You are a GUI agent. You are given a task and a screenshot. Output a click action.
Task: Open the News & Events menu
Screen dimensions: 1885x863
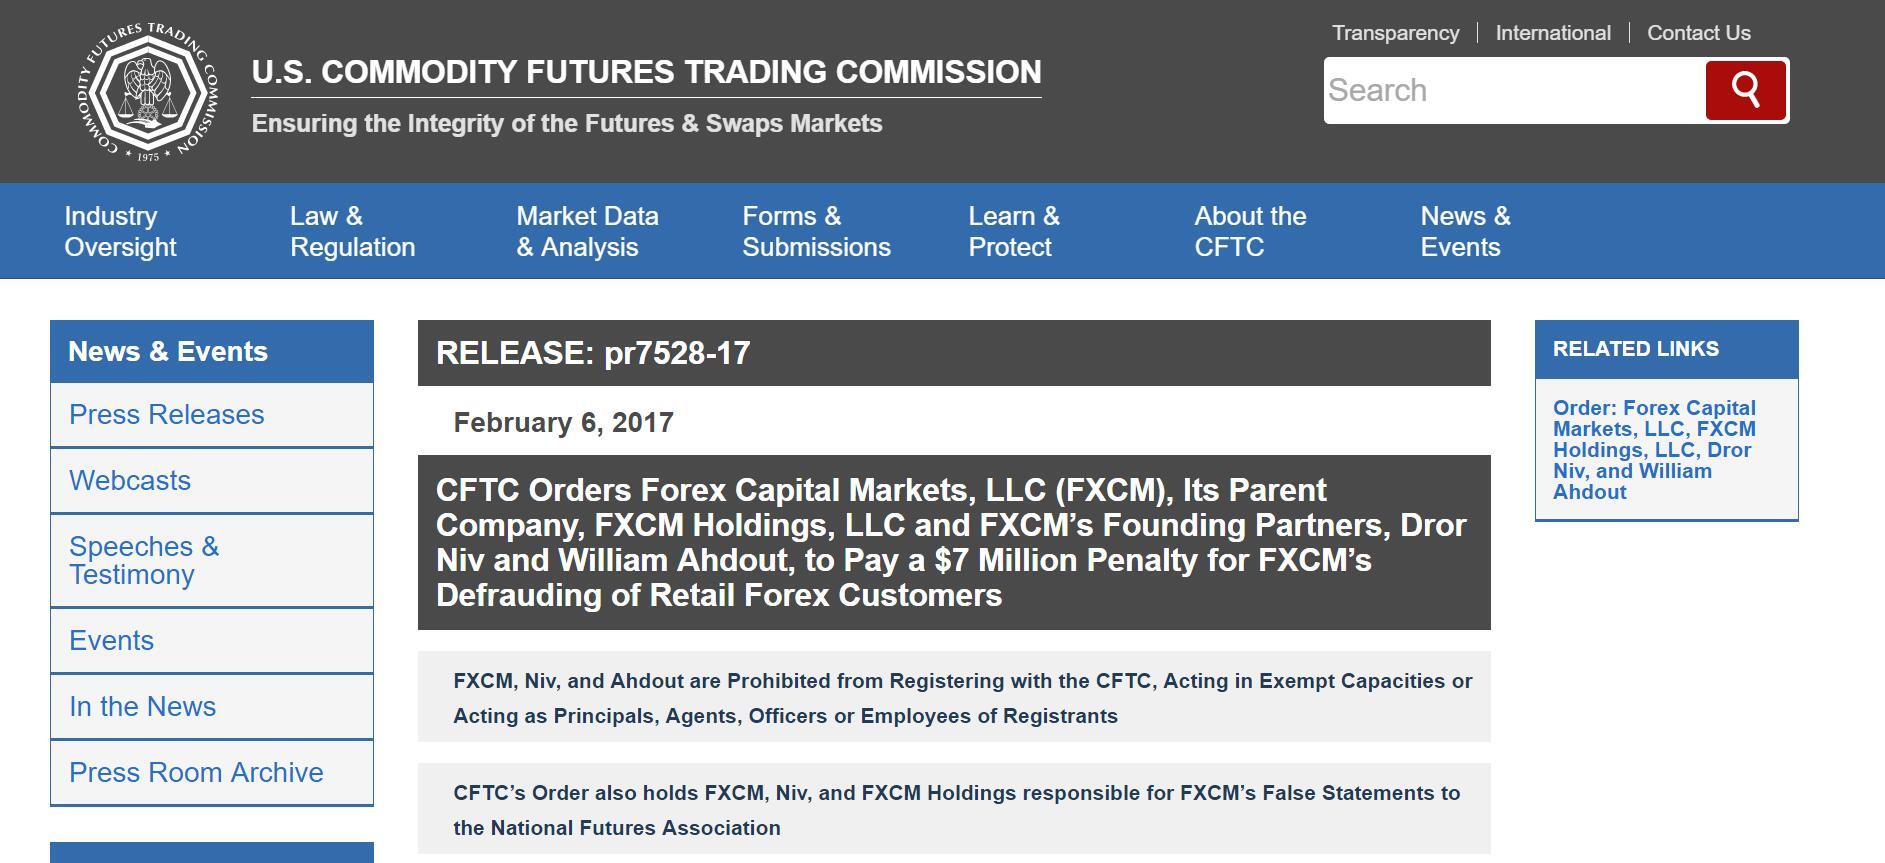1465,231
